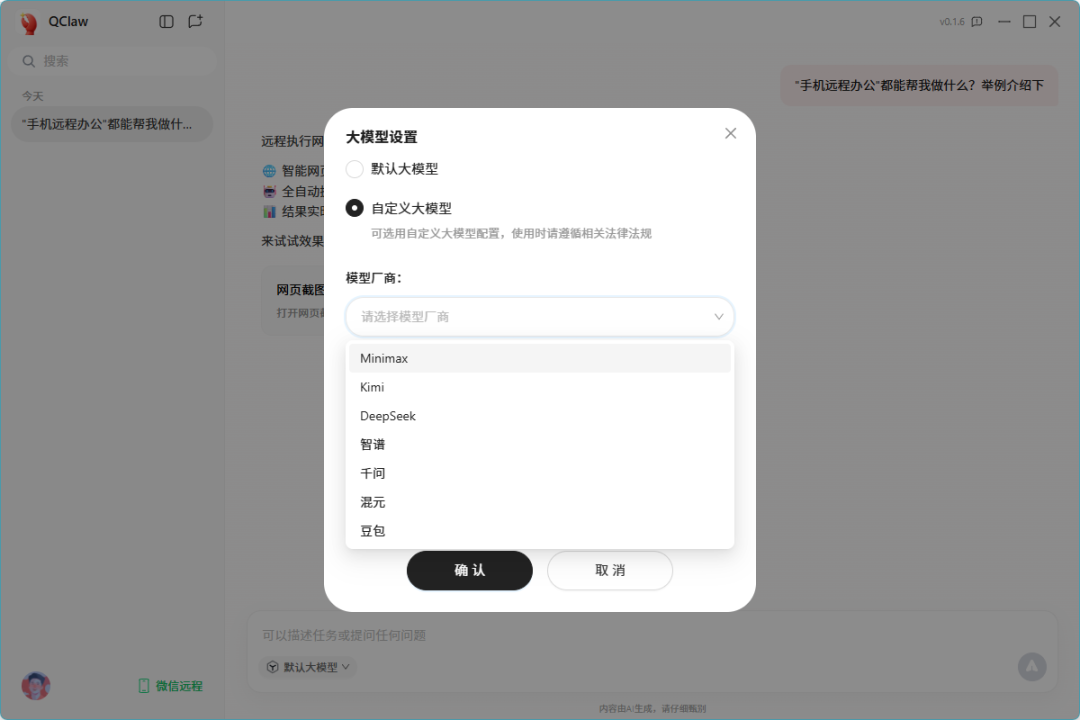Select the 默认大模型 radio button
1080x720 pixels.
pyautogui.click(x=355, y=169)
